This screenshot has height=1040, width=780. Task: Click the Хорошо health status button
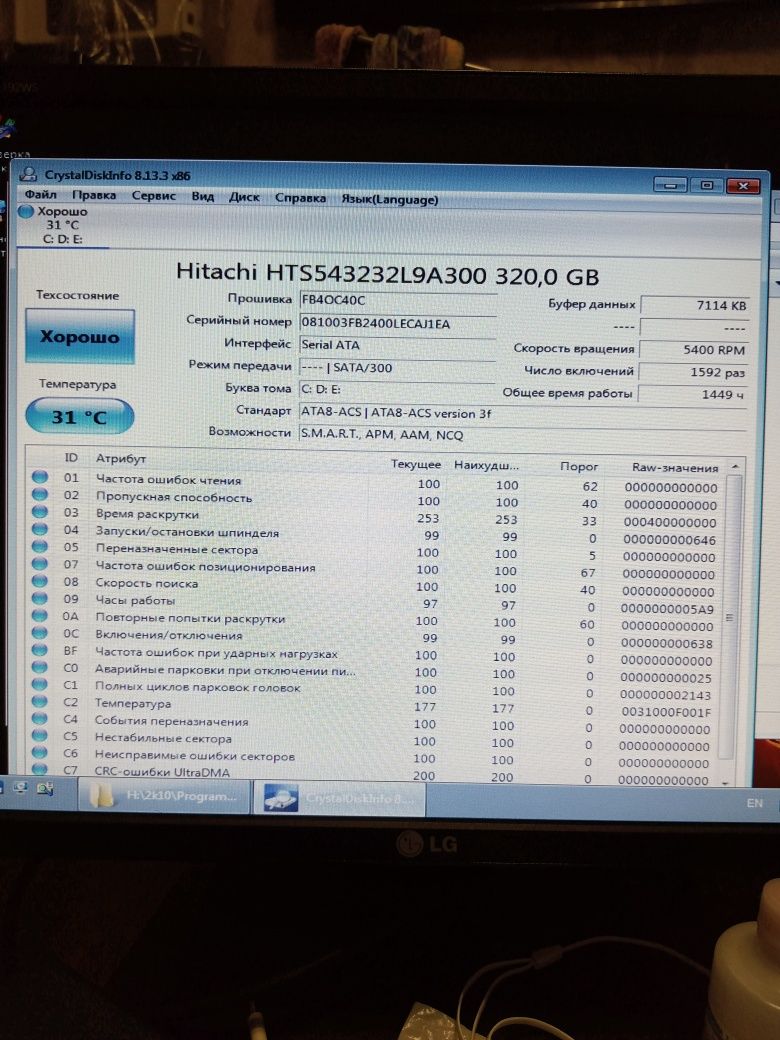[80, 336]
